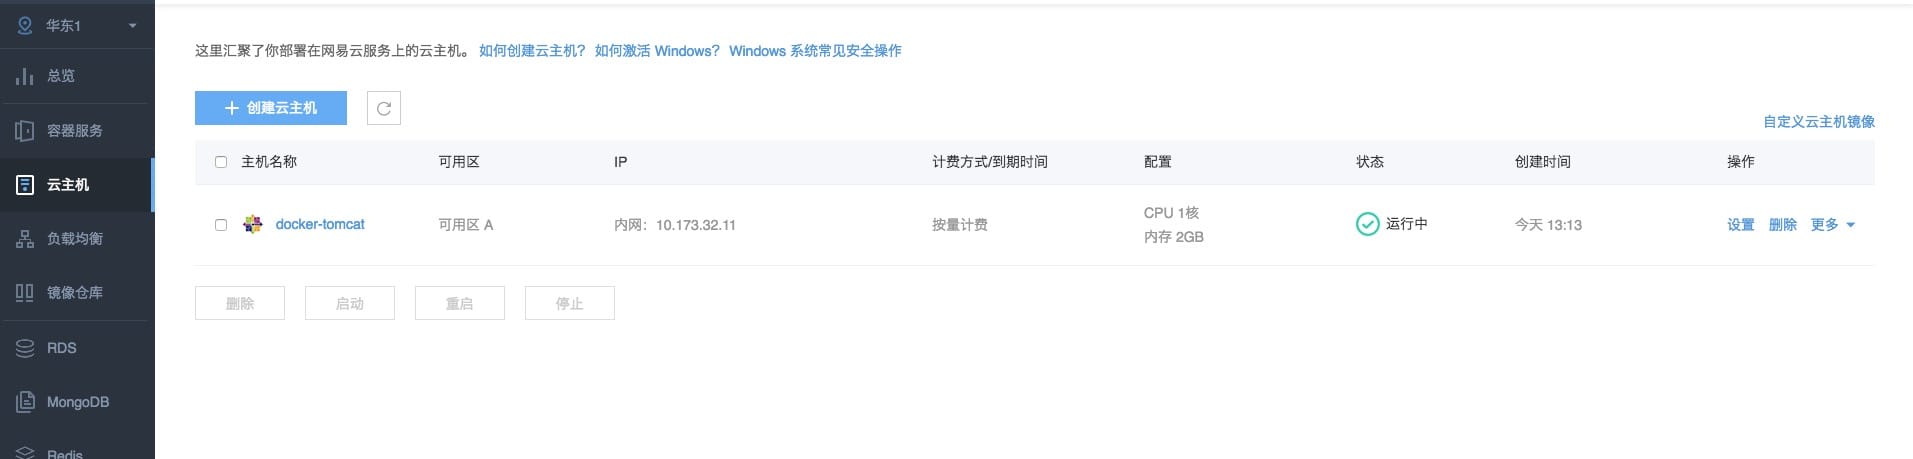Open the MongoDB sidebar icon

pos(25,402)
